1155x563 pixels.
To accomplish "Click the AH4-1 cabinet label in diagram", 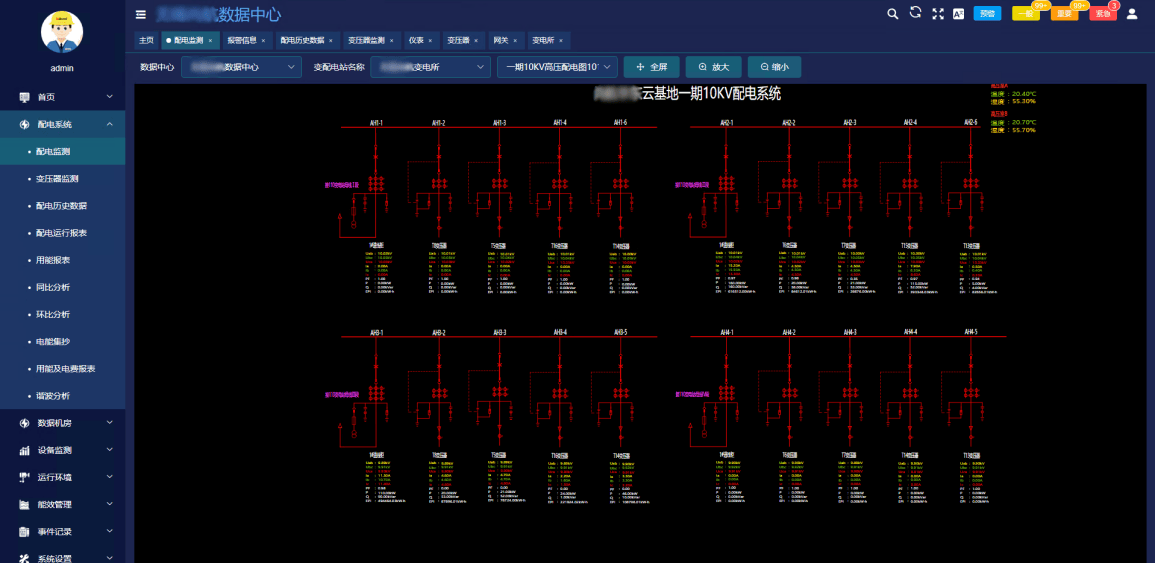I will tap(727, 332).
